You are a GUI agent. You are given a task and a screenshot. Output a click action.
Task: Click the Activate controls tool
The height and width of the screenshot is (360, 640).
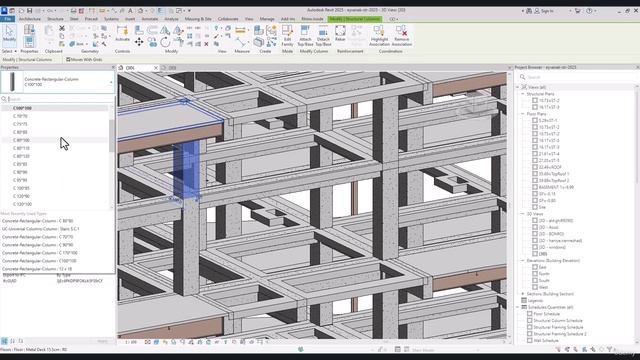(122, 33)
